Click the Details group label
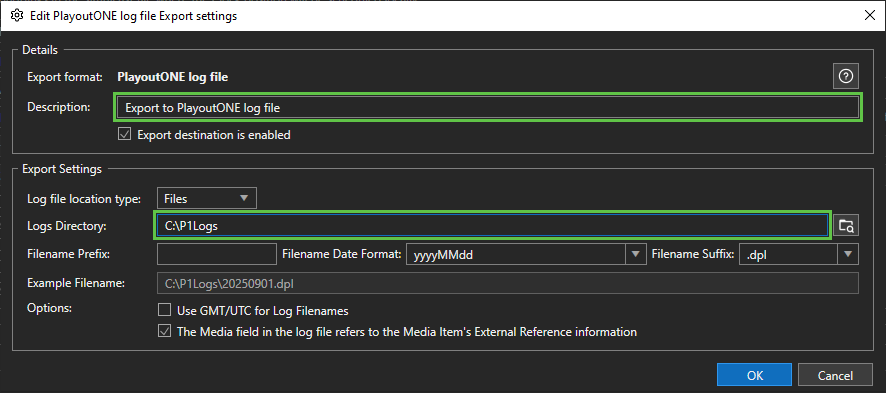The height and width of the screenshot is (393, 886). 40,50
